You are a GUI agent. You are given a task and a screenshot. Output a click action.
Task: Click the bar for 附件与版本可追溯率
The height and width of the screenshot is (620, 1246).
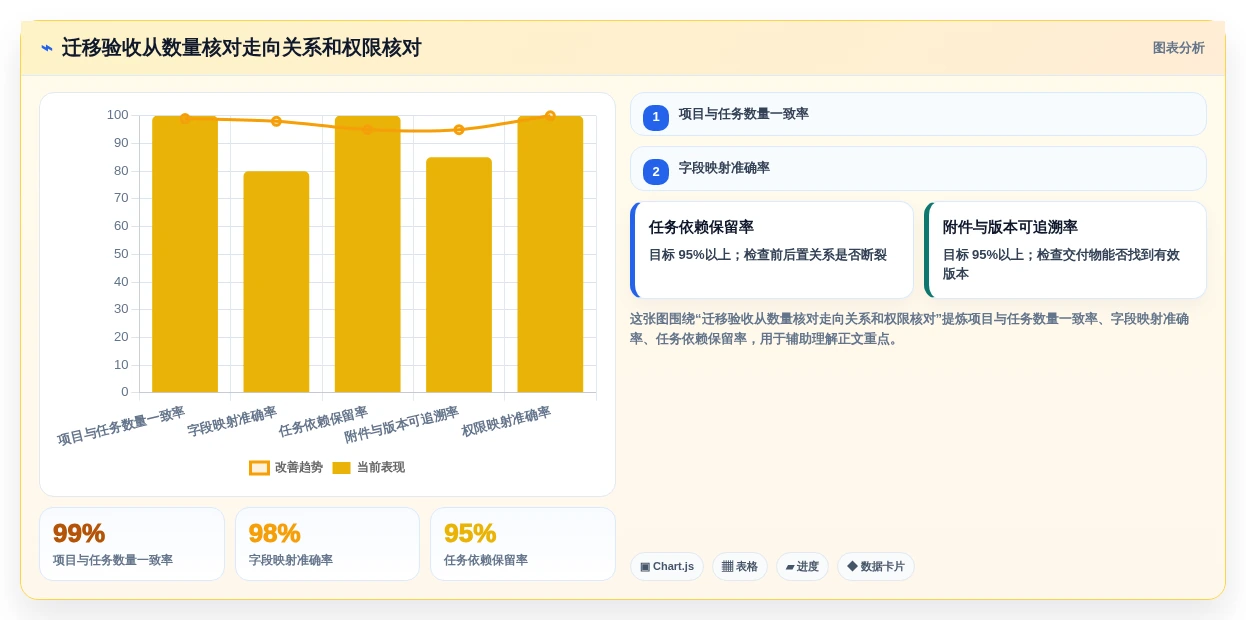(x=459, y=275)
